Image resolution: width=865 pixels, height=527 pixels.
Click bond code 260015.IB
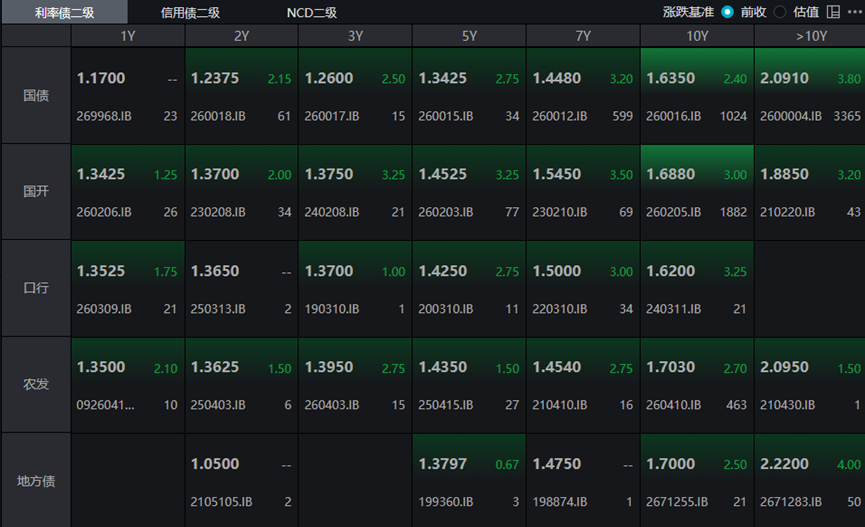(x=446, y=116)
